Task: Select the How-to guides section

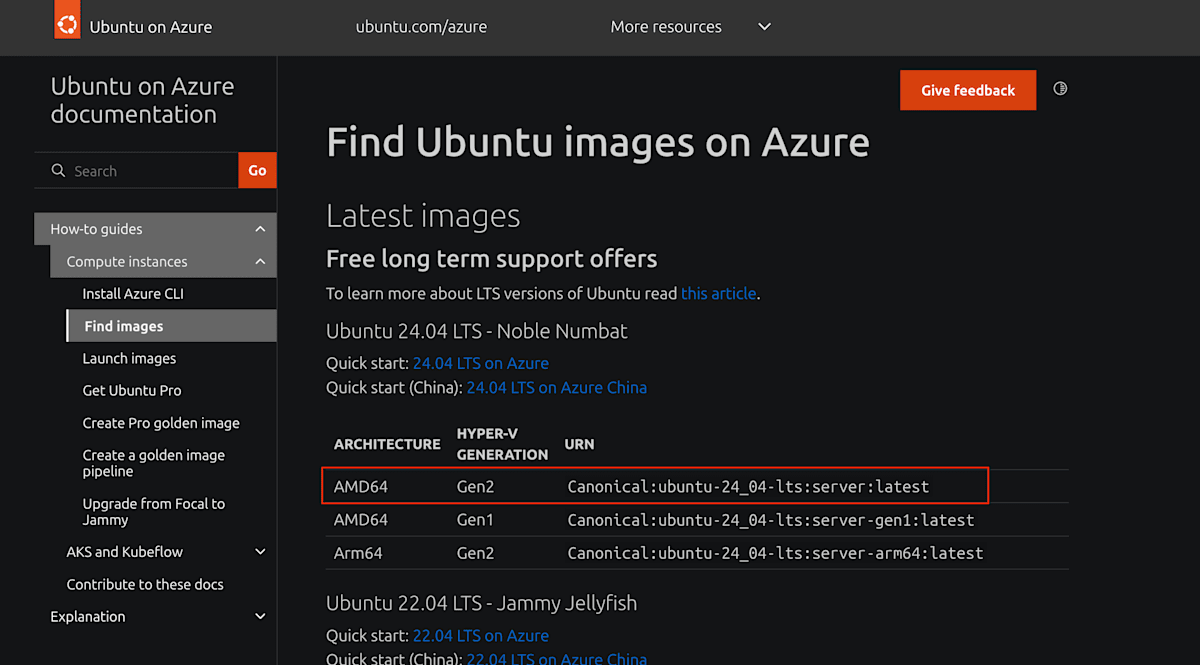Action: click(96, 229)
